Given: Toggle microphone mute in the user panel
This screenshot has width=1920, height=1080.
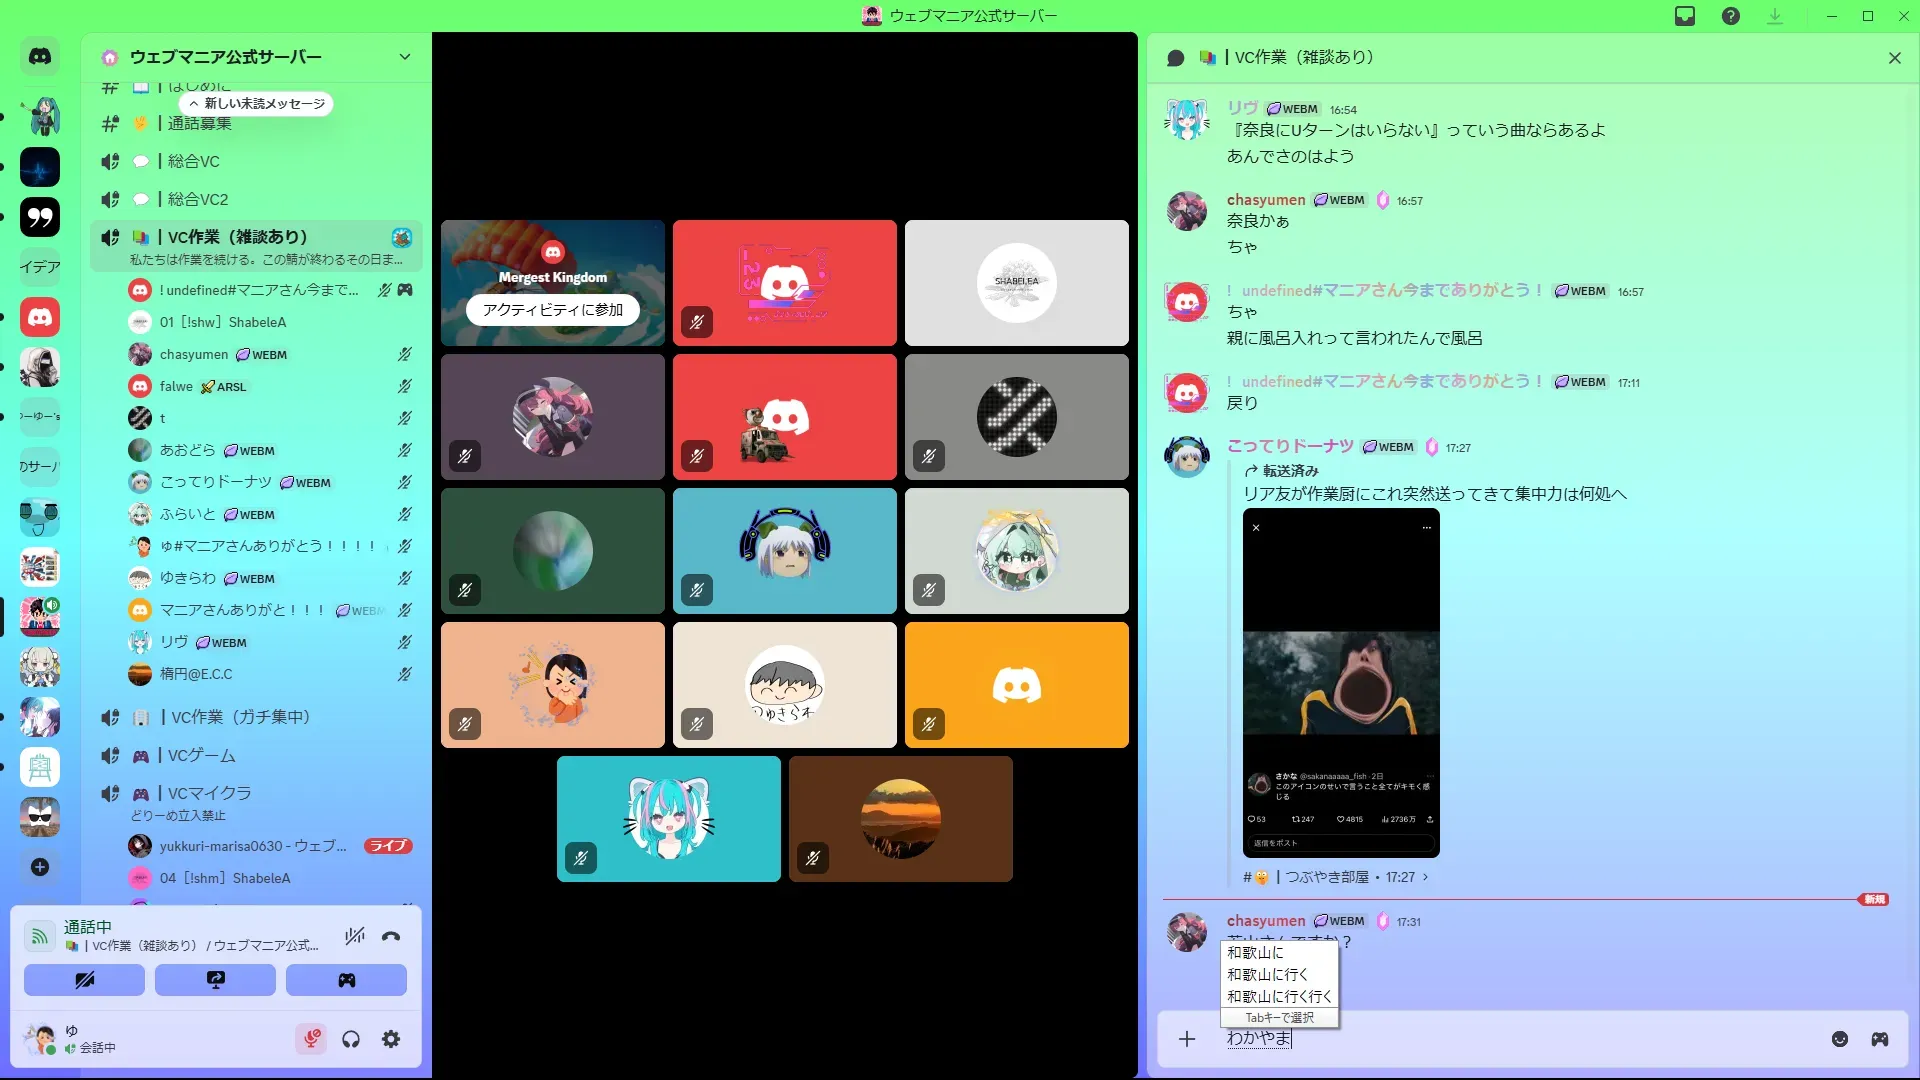Looking at the screenshot, I should click(x=311, y=1040).
